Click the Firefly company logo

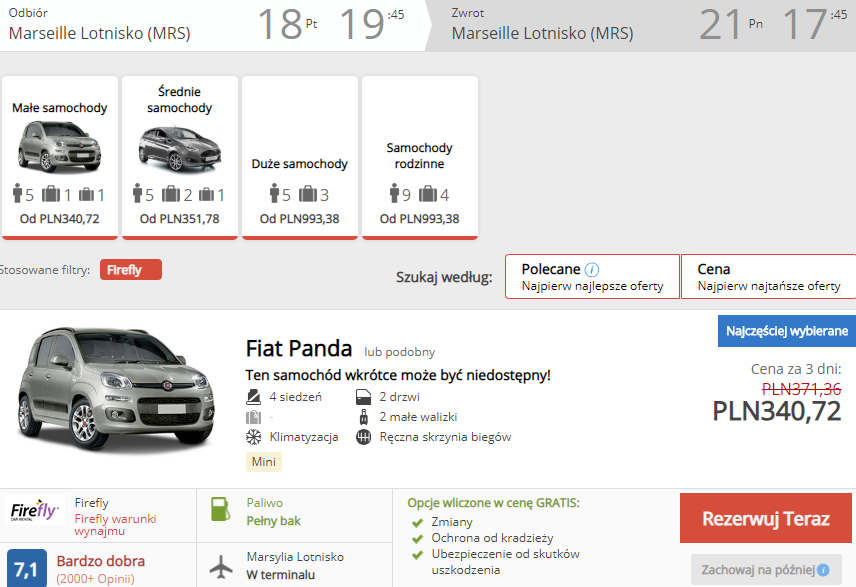point(34,511)
